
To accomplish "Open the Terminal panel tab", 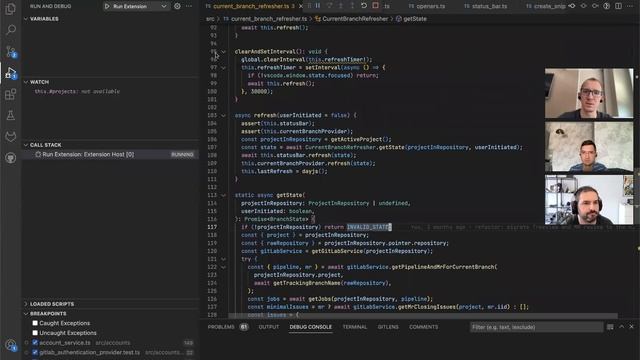I will pos(355,327).
